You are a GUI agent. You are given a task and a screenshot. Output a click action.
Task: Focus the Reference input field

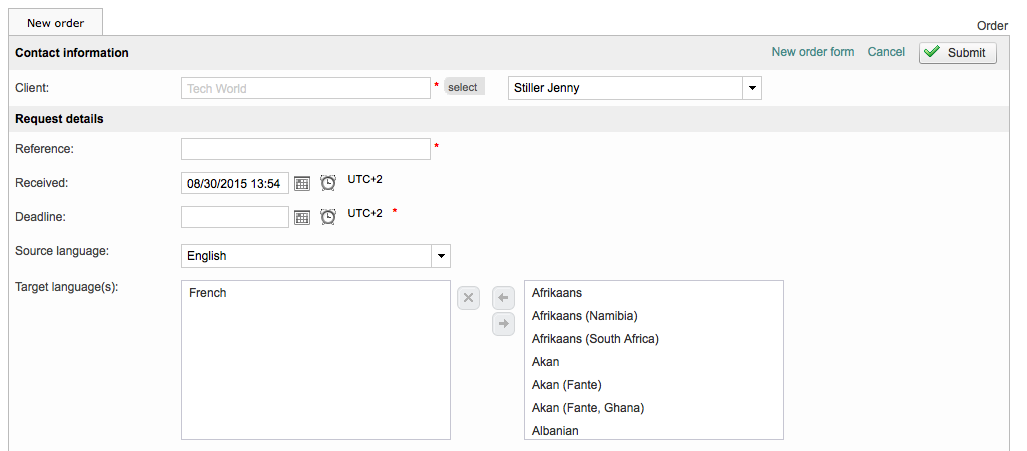tap(305, 149)
